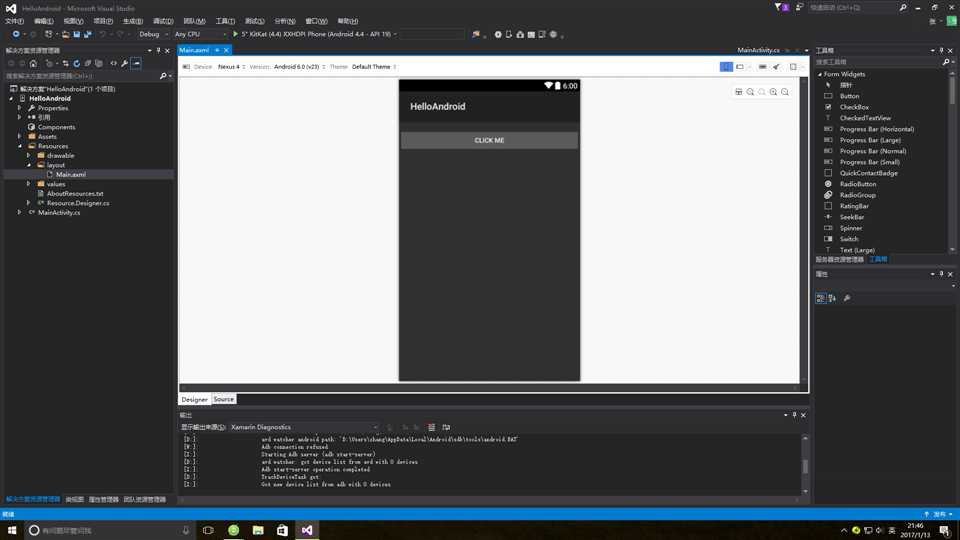Open the MainActivity.cs preview tab

point(759,50)
